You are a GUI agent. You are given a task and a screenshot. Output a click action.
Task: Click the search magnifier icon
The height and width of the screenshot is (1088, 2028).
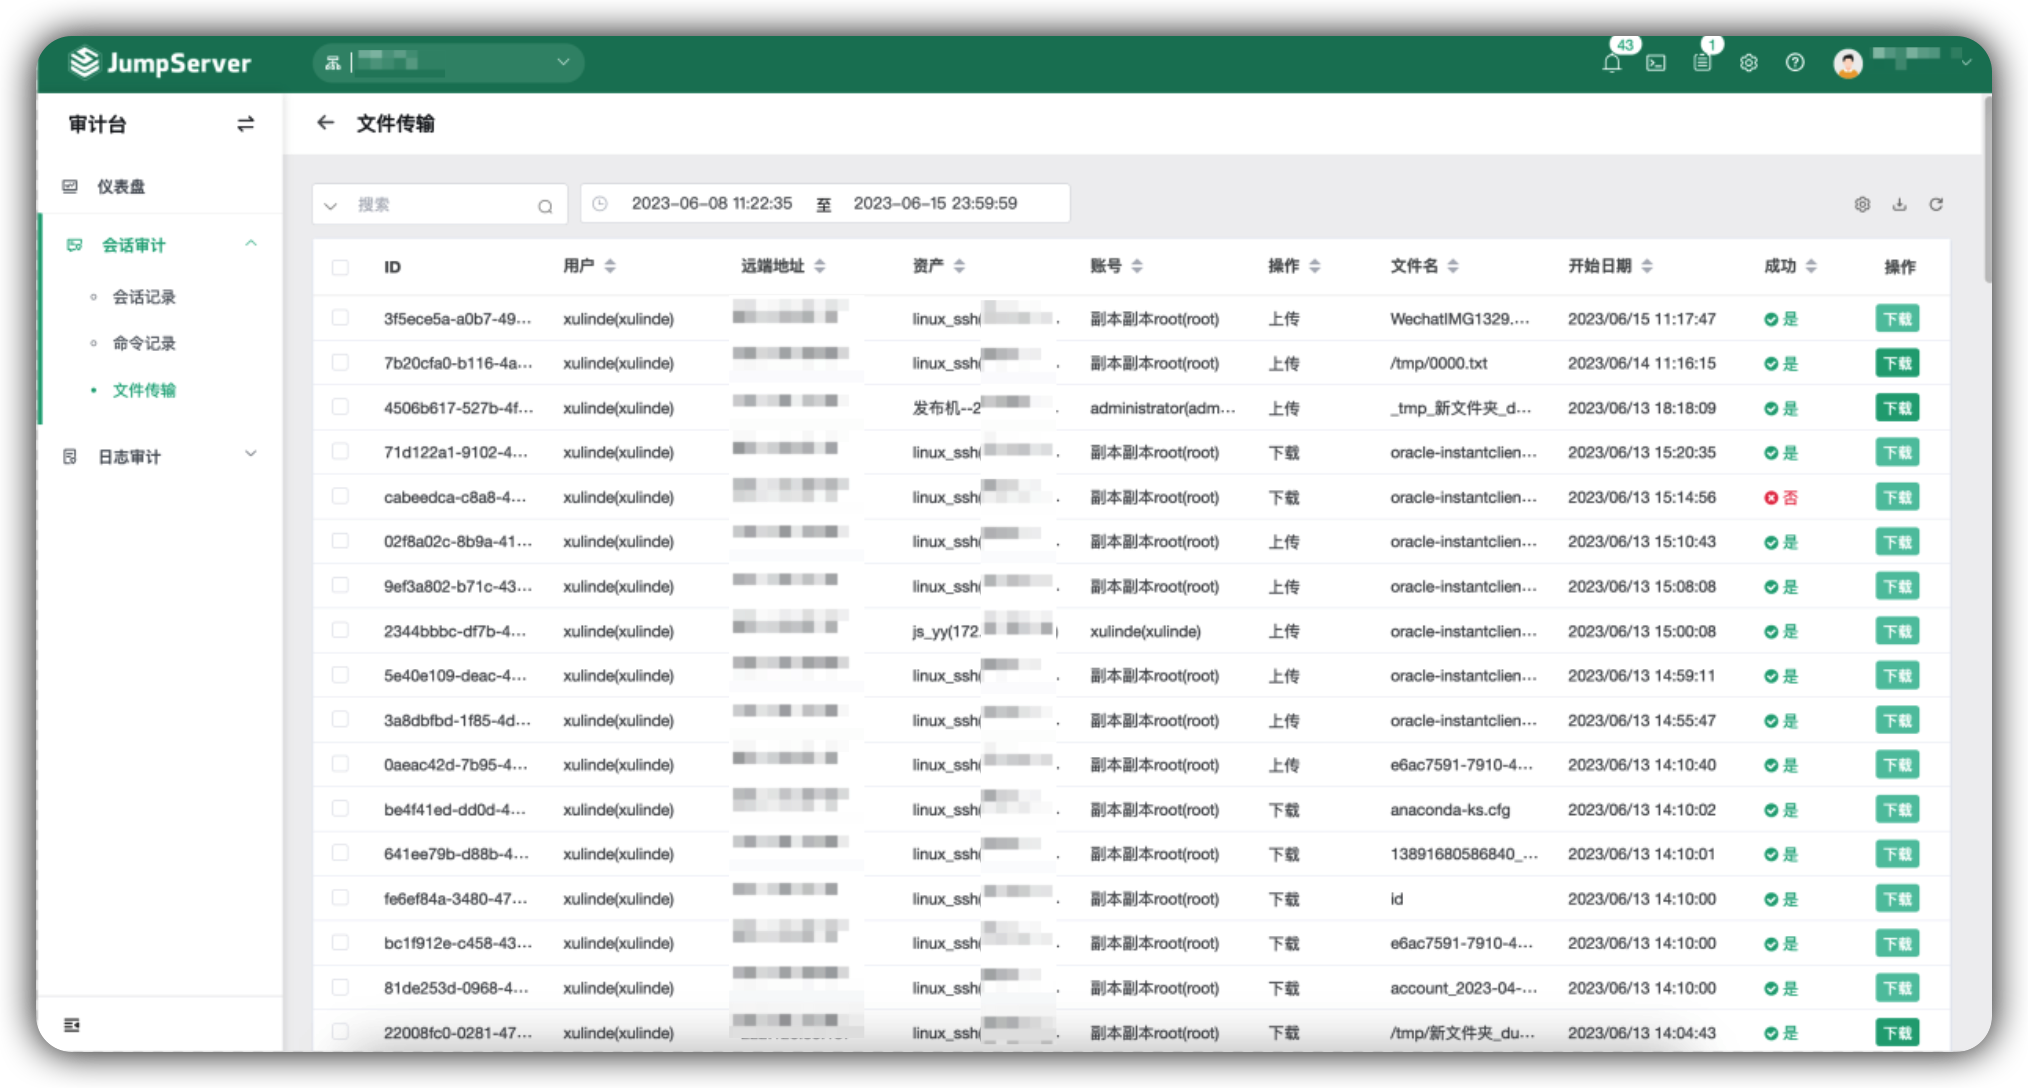tap(545, 206)
